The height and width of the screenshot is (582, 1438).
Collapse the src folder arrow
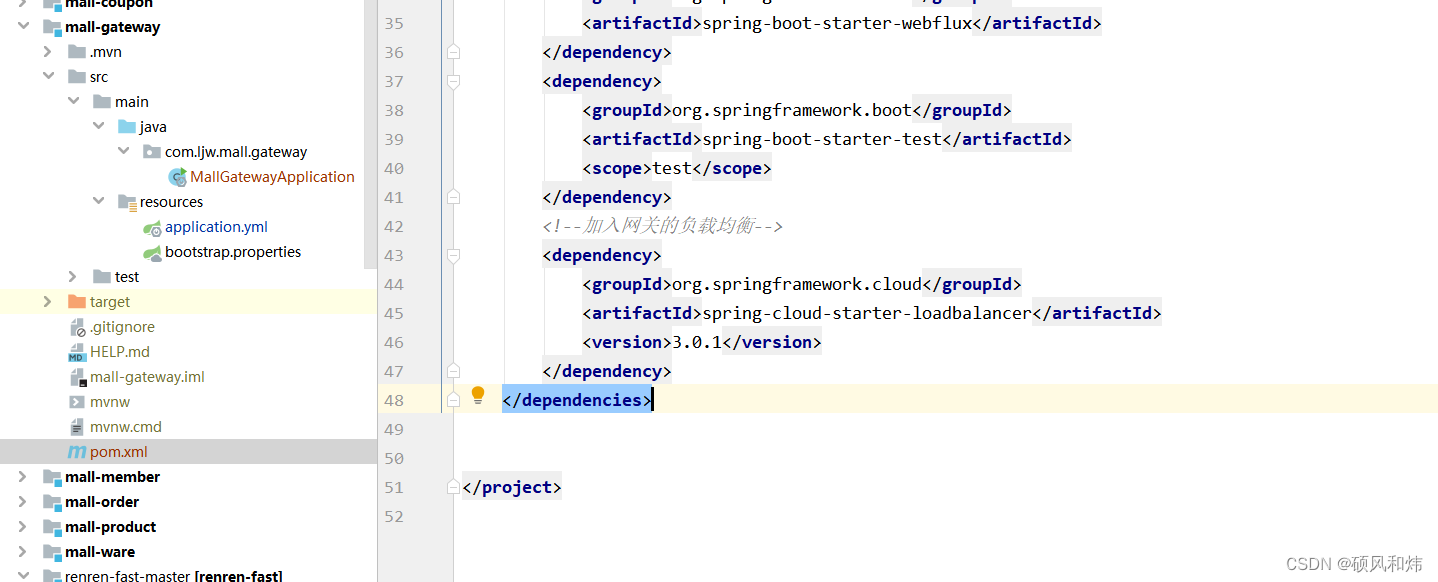(x=47, y=77)
